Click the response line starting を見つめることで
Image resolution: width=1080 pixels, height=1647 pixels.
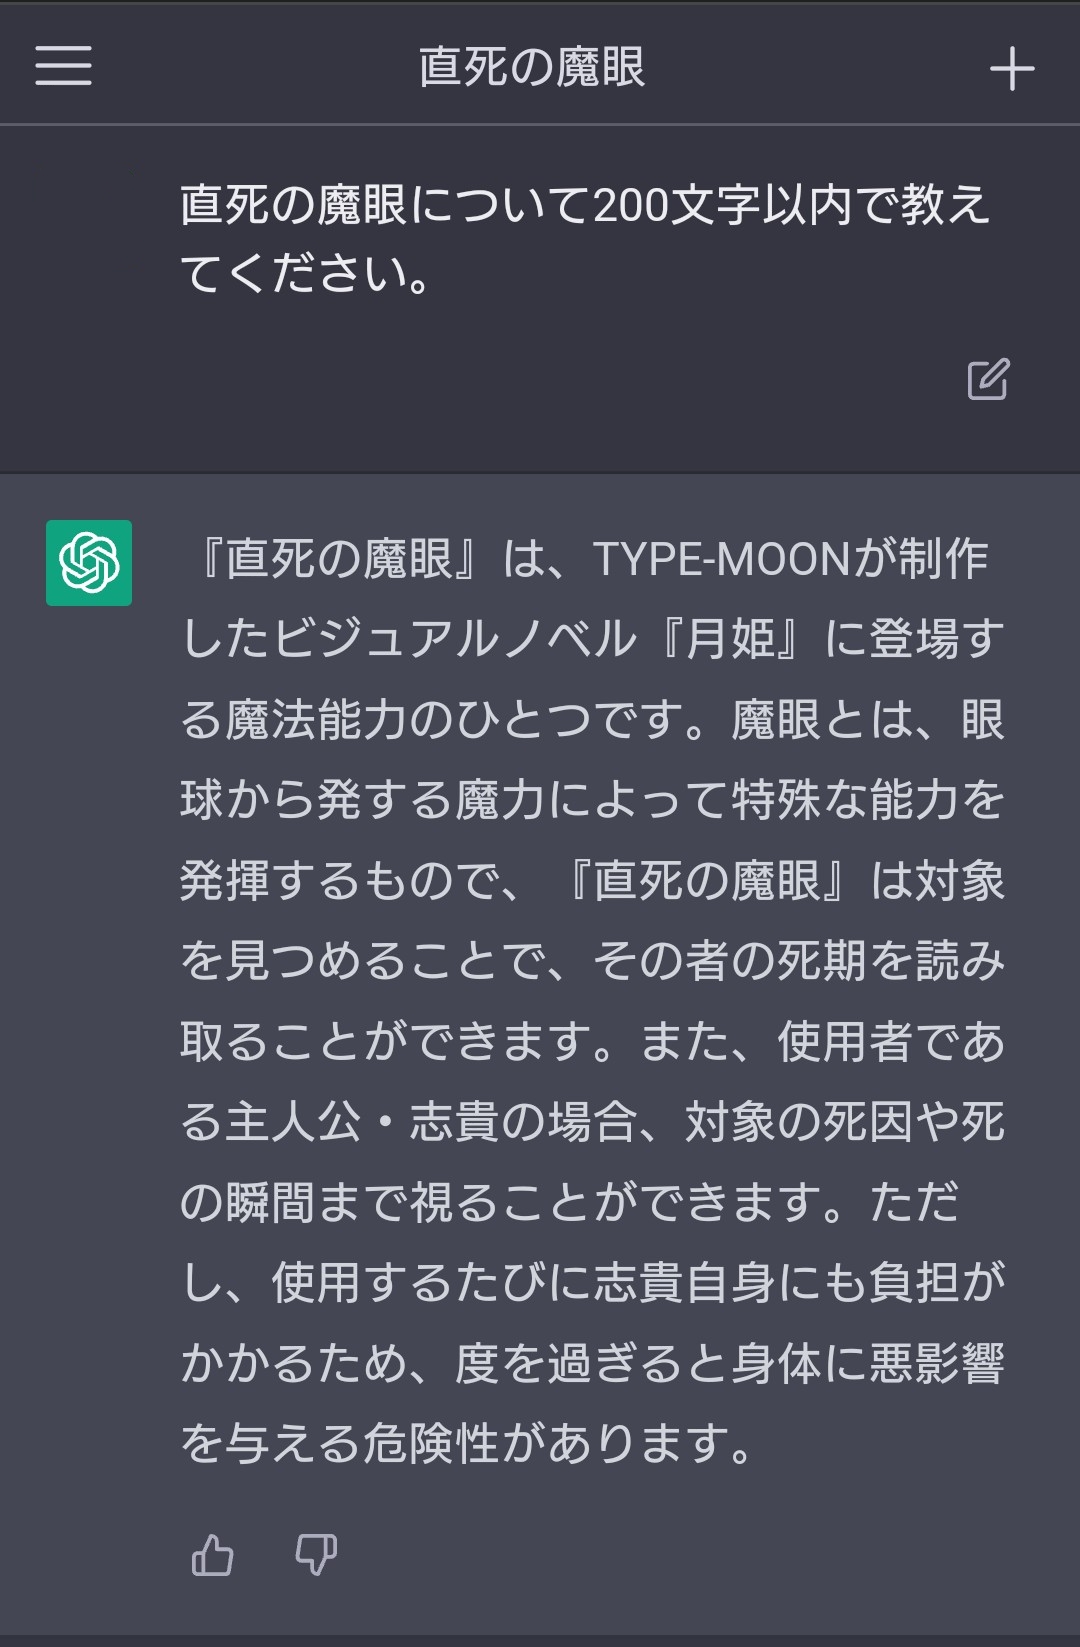point(592,961)
